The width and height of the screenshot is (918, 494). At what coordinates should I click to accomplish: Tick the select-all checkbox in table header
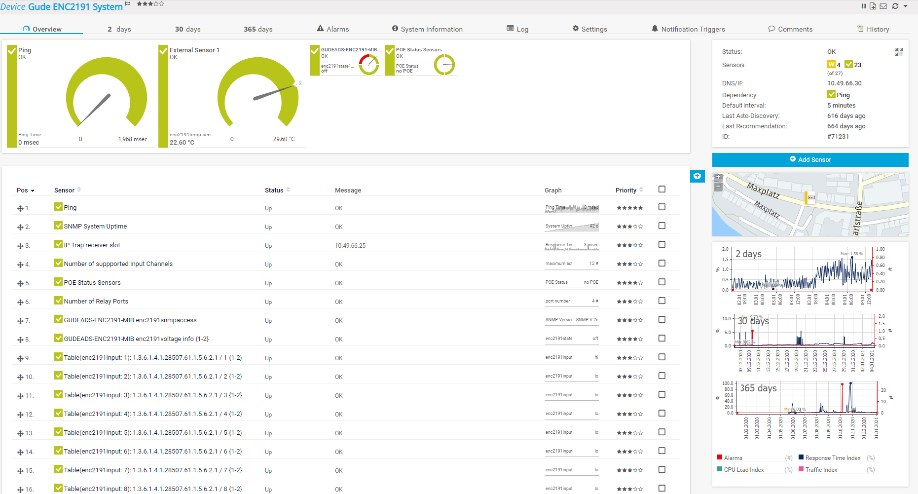coord(662,189)
